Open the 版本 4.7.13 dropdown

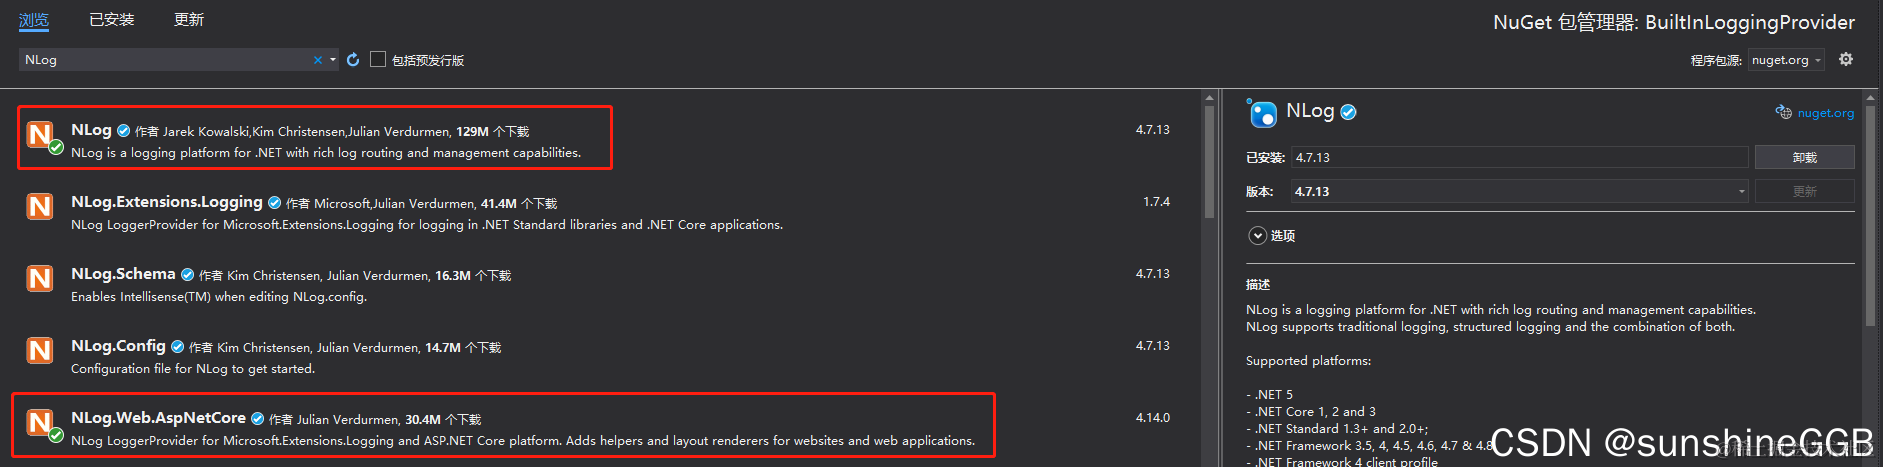[1519, 191]
